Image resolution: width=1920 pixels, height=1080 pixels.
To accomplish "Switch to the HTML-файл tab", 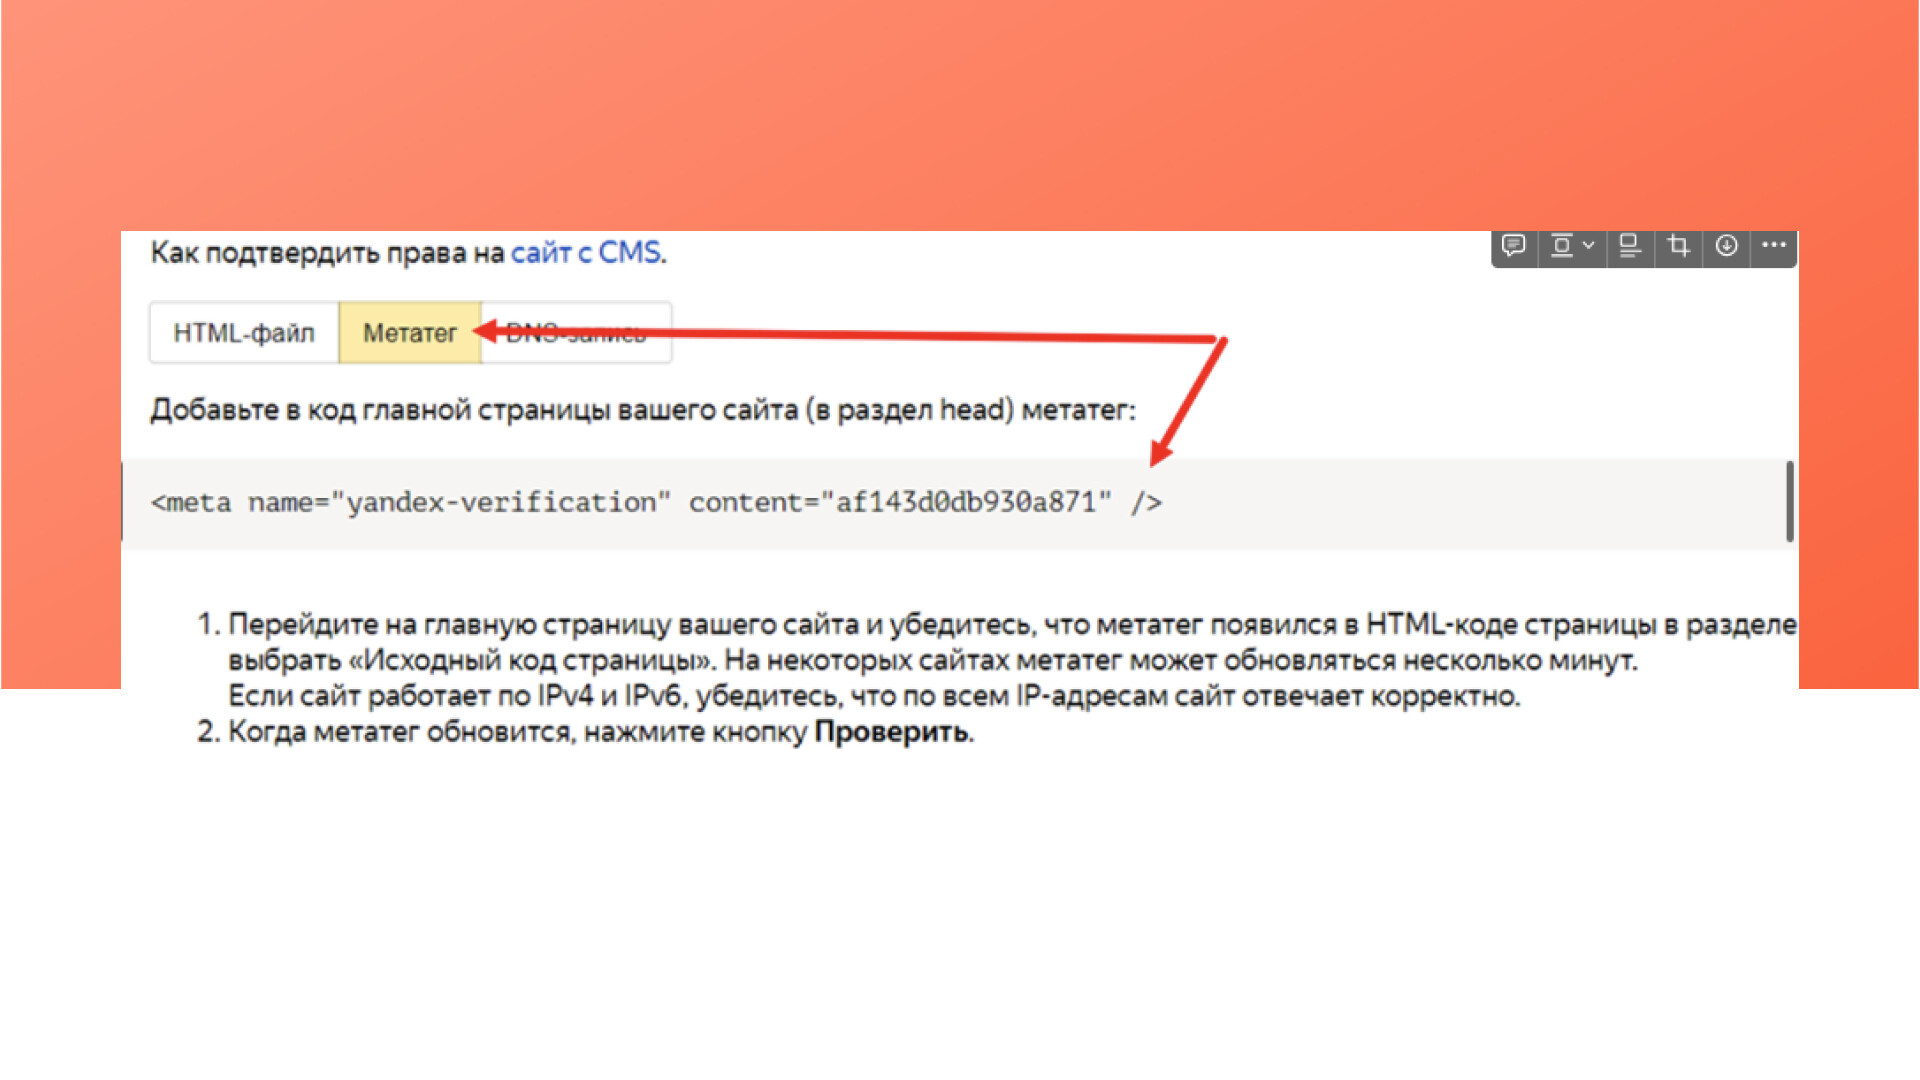I will click(244, 333).
